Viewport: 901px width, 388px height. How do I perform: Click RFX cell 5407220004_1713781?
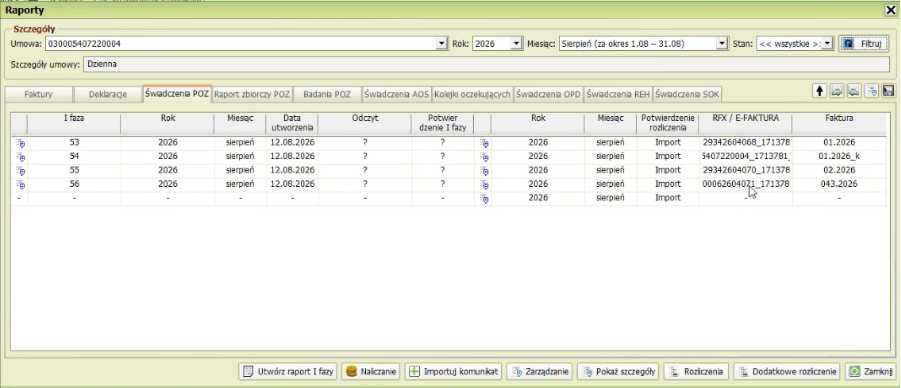[746, 156]
